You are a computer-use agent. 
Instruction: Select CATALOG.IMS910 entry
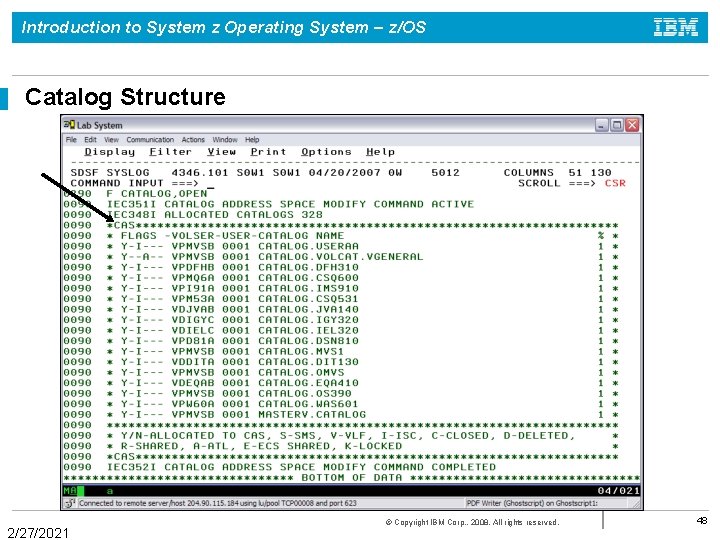coord(308,289)
